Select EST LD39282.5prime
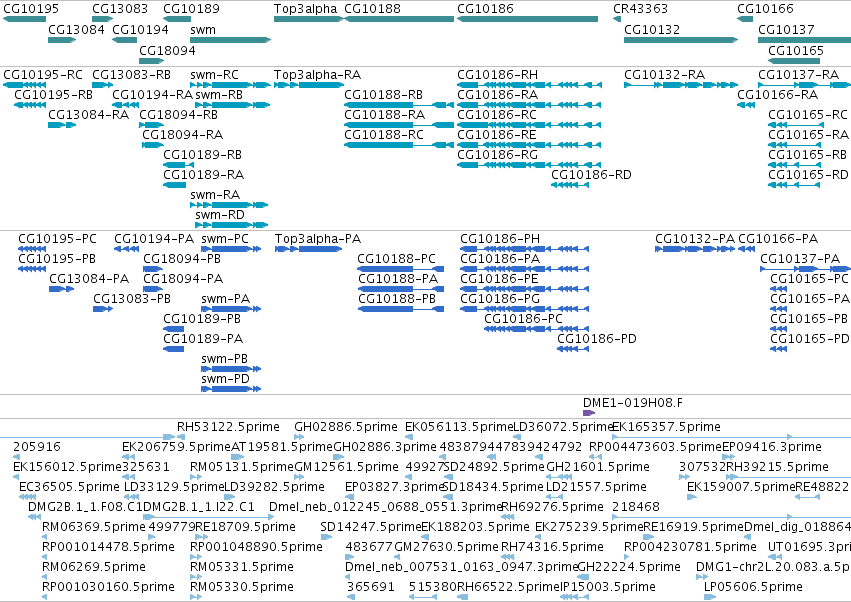This screenshot has height=602, width=851. pos(274,486)
